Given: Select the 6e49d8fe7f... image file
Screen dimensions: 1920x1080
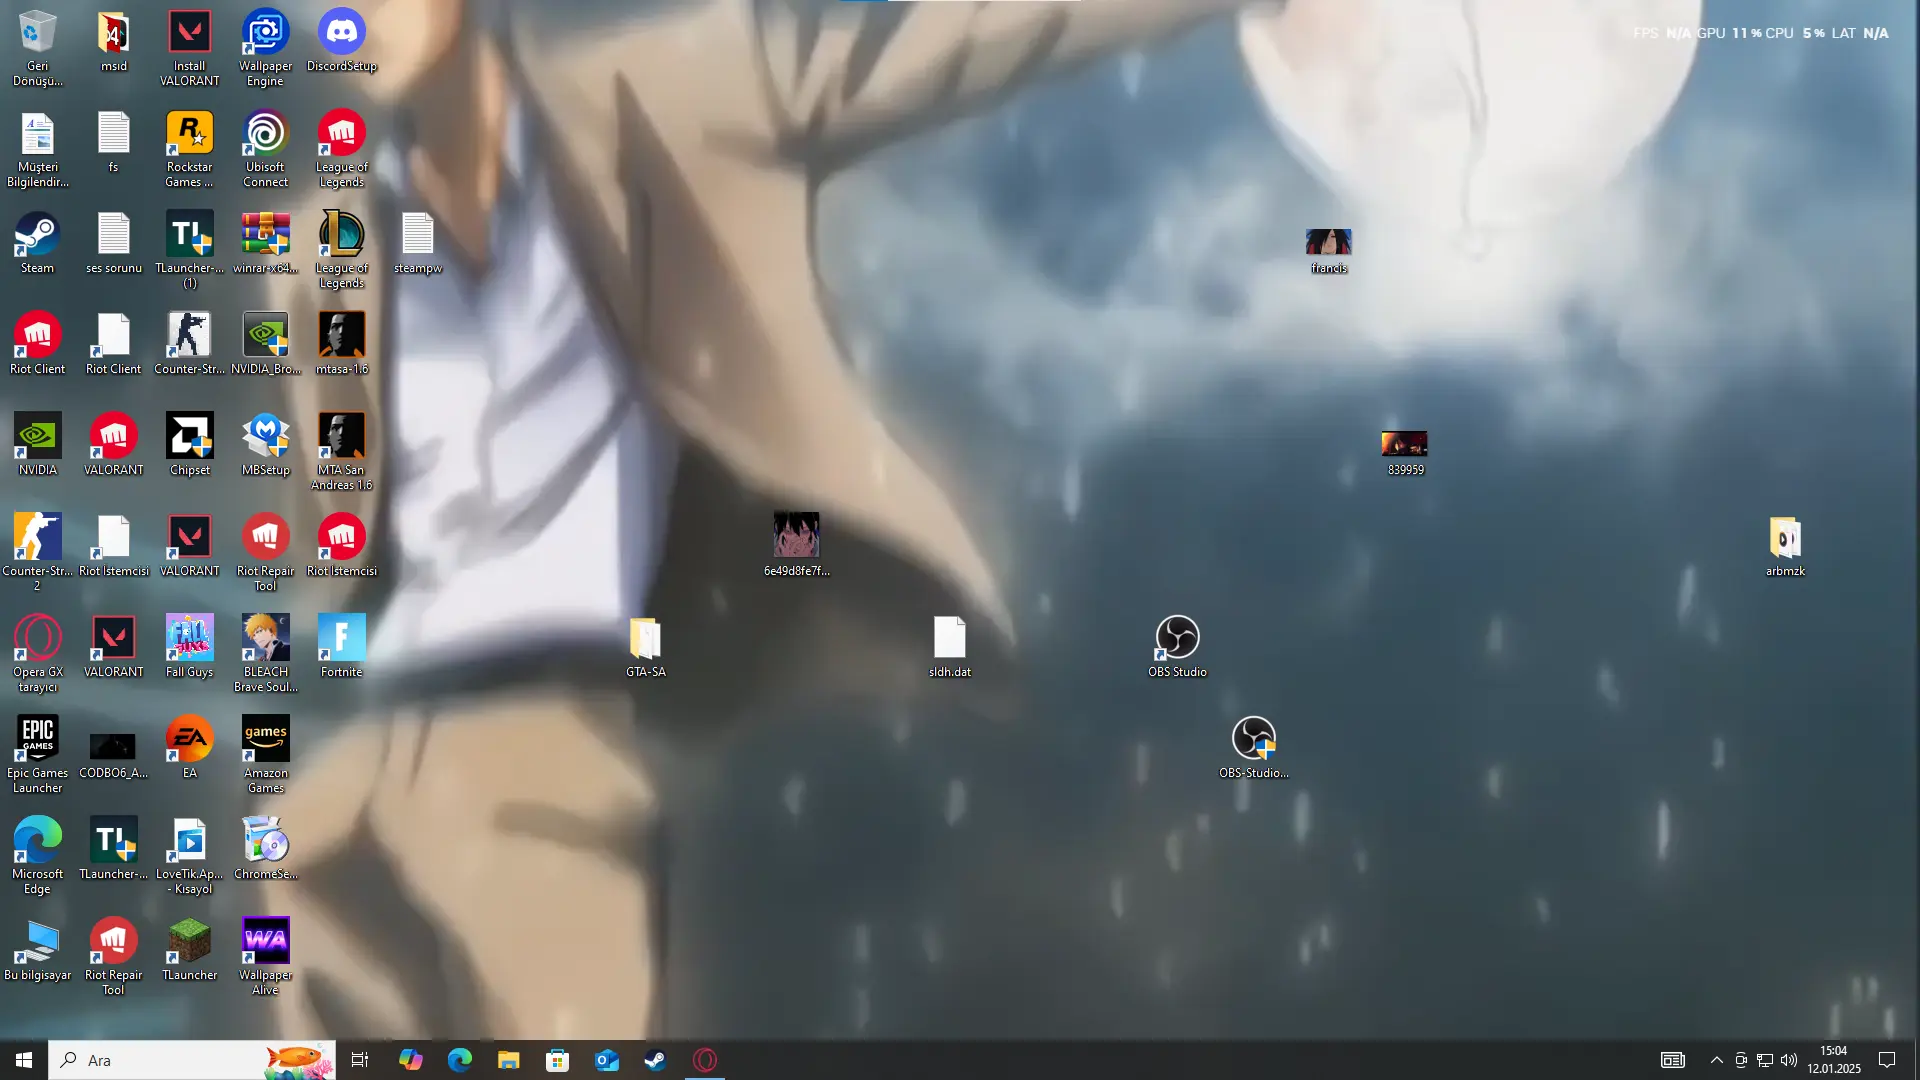Looking at the screenshot, I should tap(796, 546).
